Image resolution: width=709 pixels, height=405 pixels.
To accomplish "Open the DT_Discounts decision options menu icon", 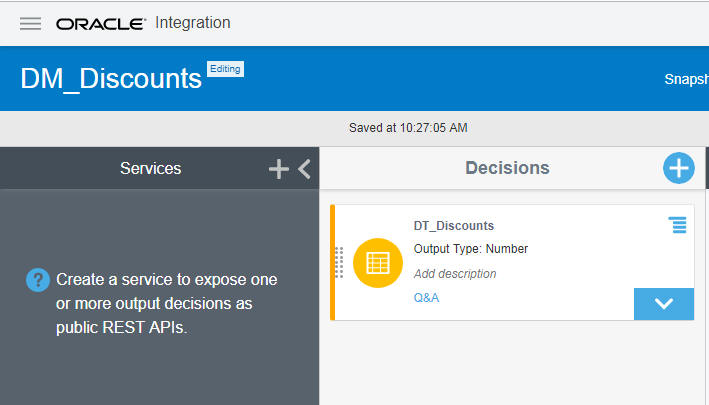I will [x=678, y=226].
